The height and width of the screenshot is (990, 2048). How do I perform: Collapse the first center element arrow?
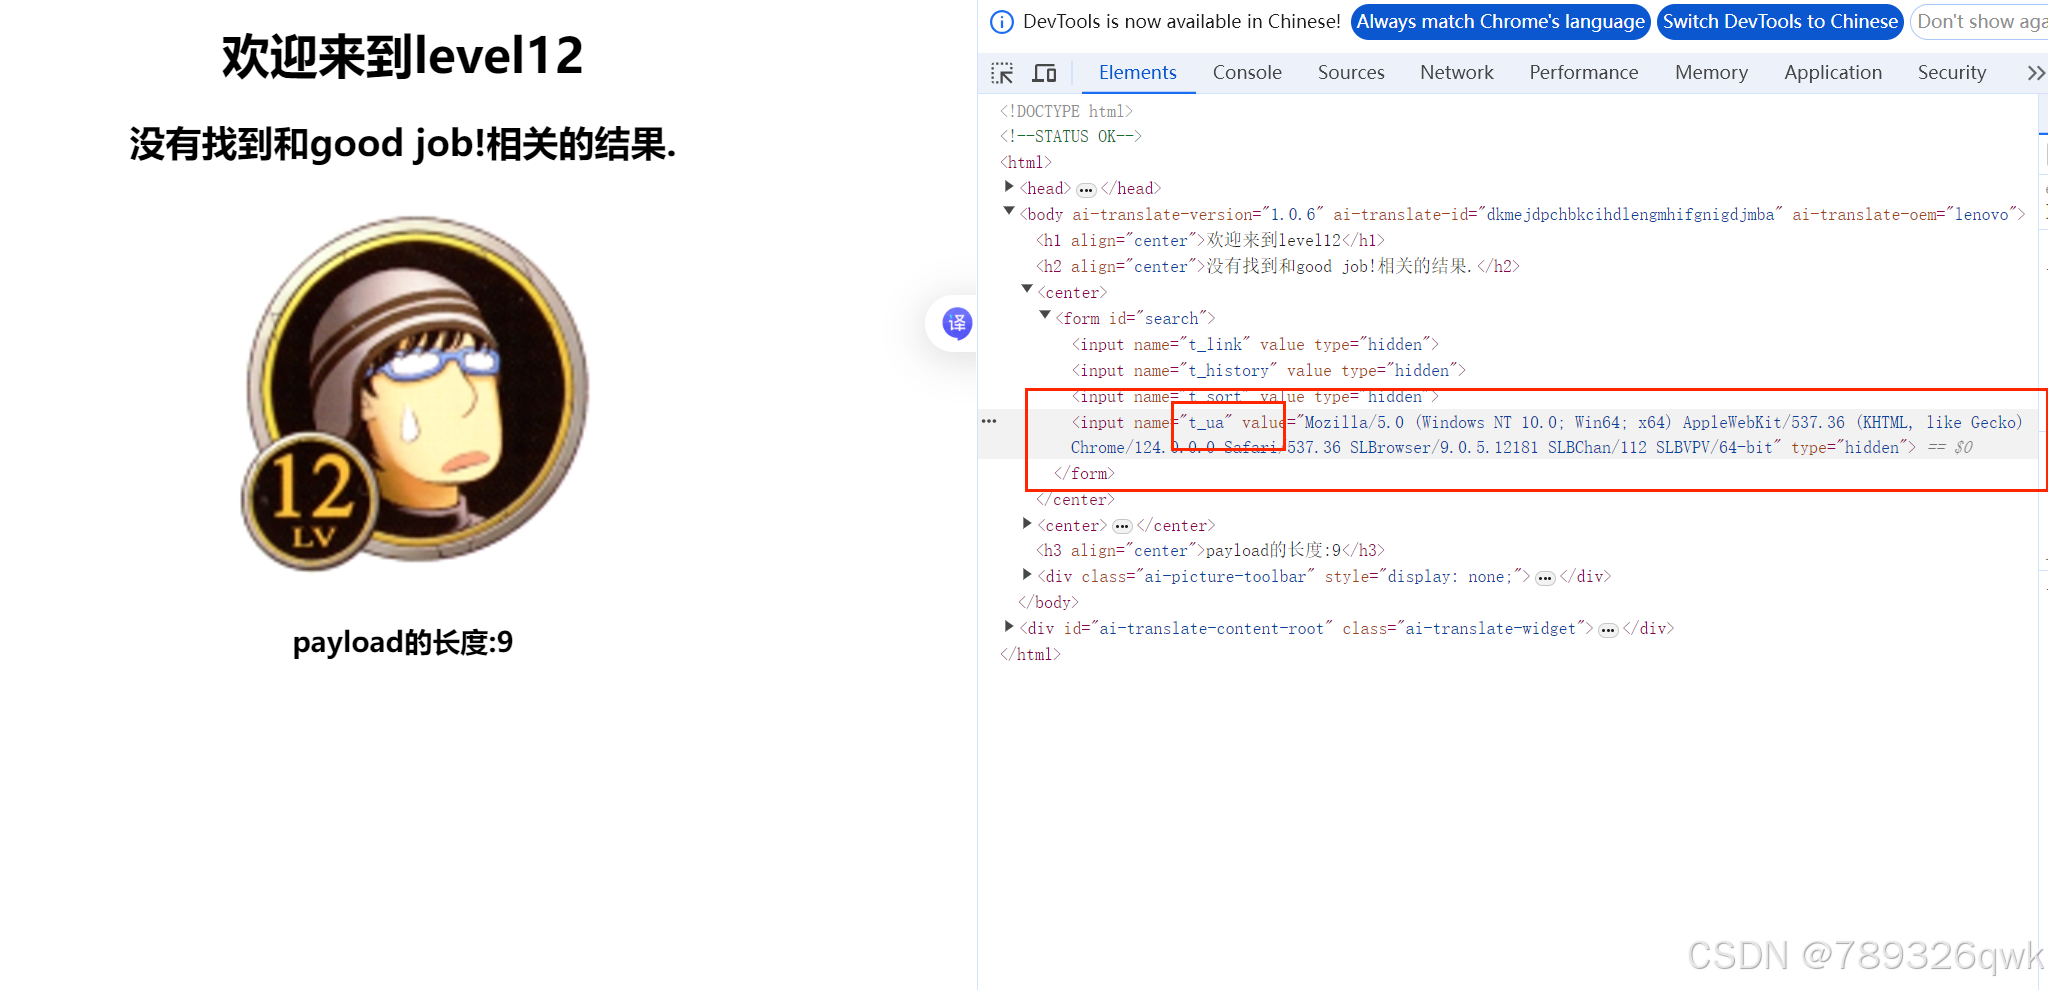pyautogui.click(x=1027, y=290)
